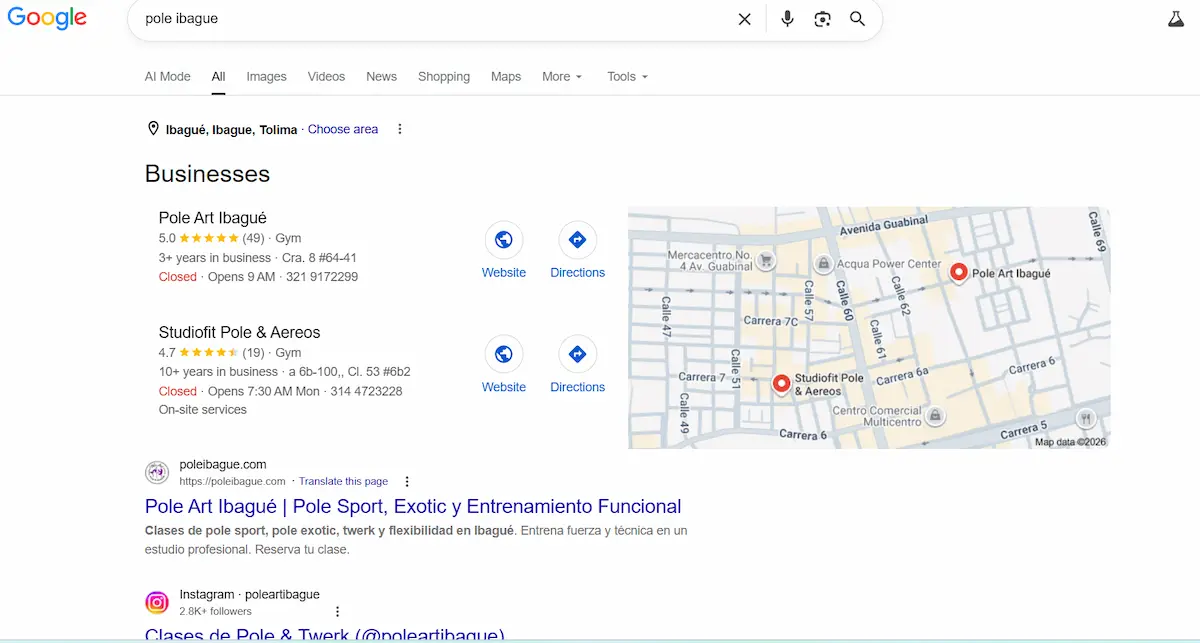Open the Pole Art Ibagué business listing title
1200x643 pixels.
[x=212, y=218]
